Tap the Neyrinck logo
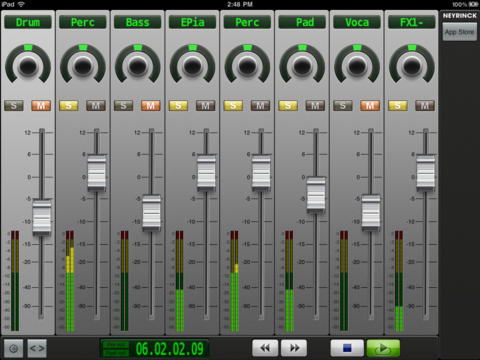Viewport: 480px width, 360px height. tap(460, 15)
